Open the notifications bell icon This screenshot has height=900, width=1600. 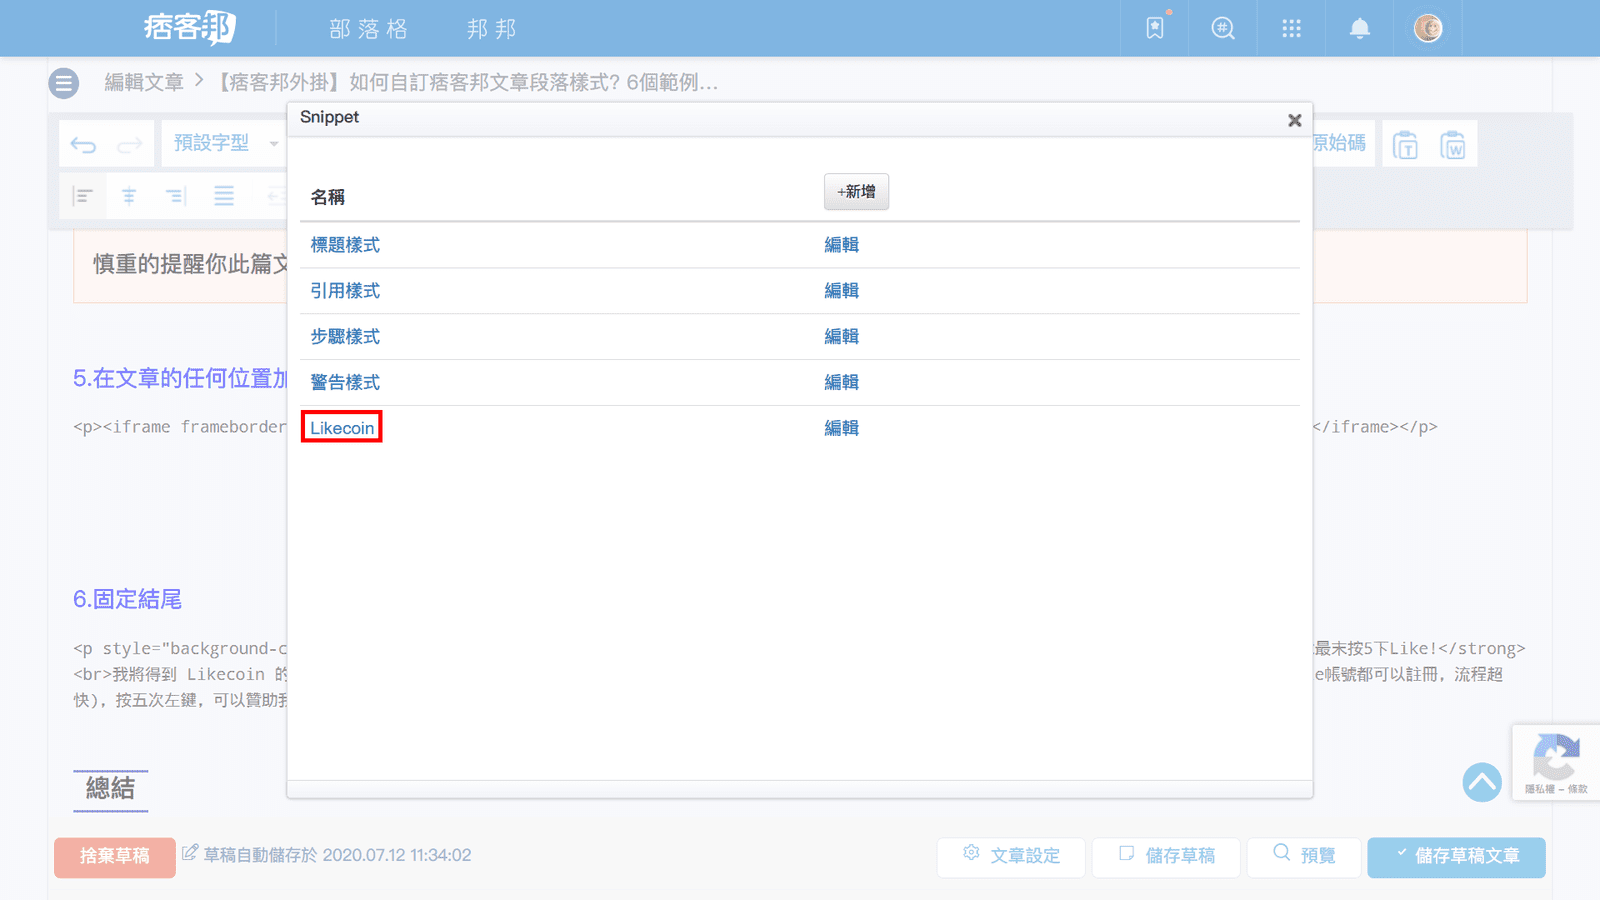(1358, 28)
